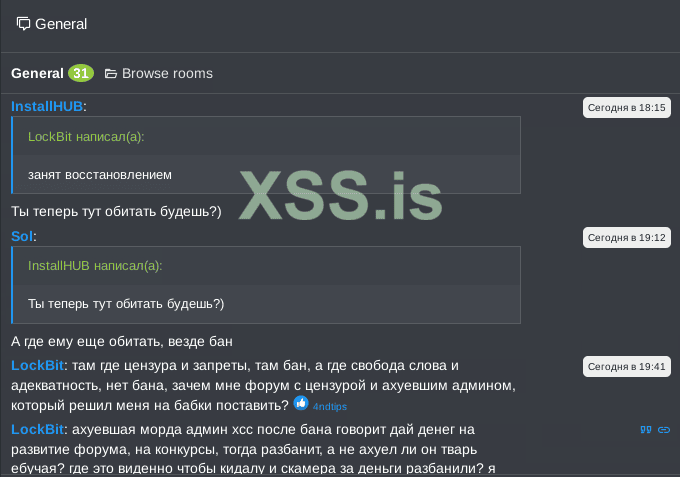Click the "Сегодня в 19:12" timestamp
The width and height of the screenshot is (680, 477).
pyautogui.click(x=626, y=237)
